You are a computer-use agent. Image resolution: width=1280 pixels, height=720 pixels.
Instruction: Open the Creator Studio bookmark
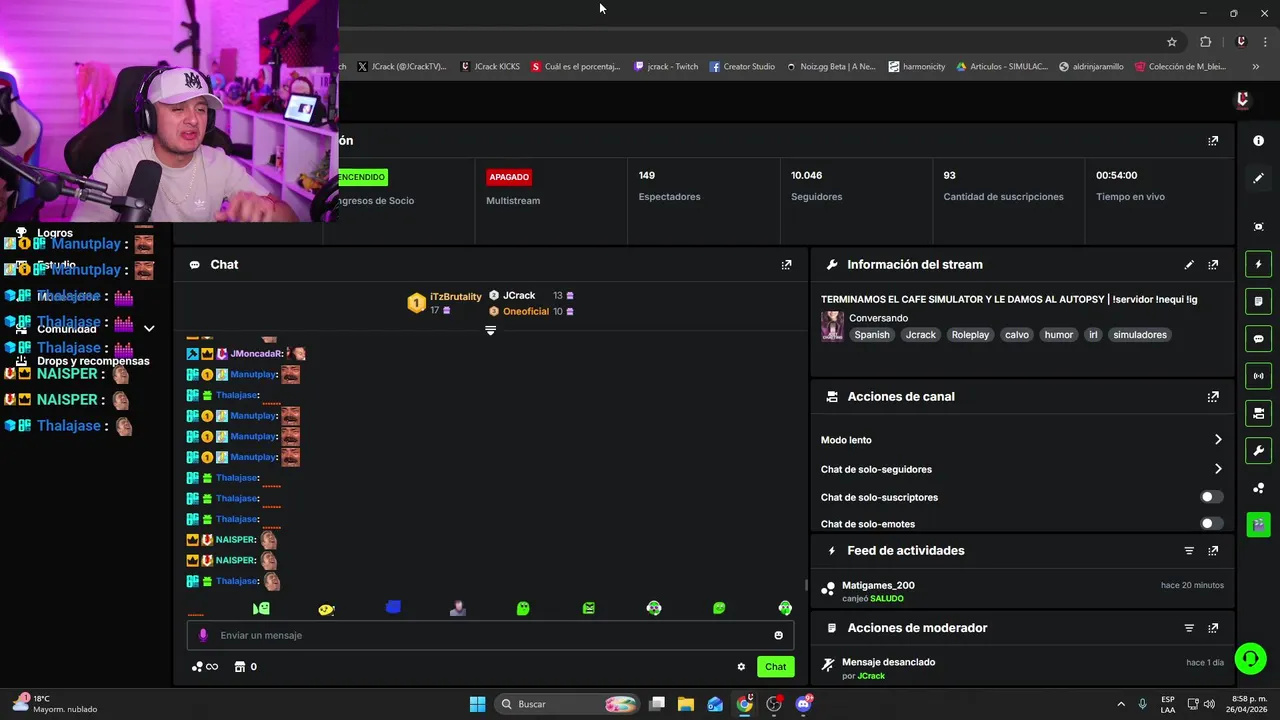pos(742,67)
